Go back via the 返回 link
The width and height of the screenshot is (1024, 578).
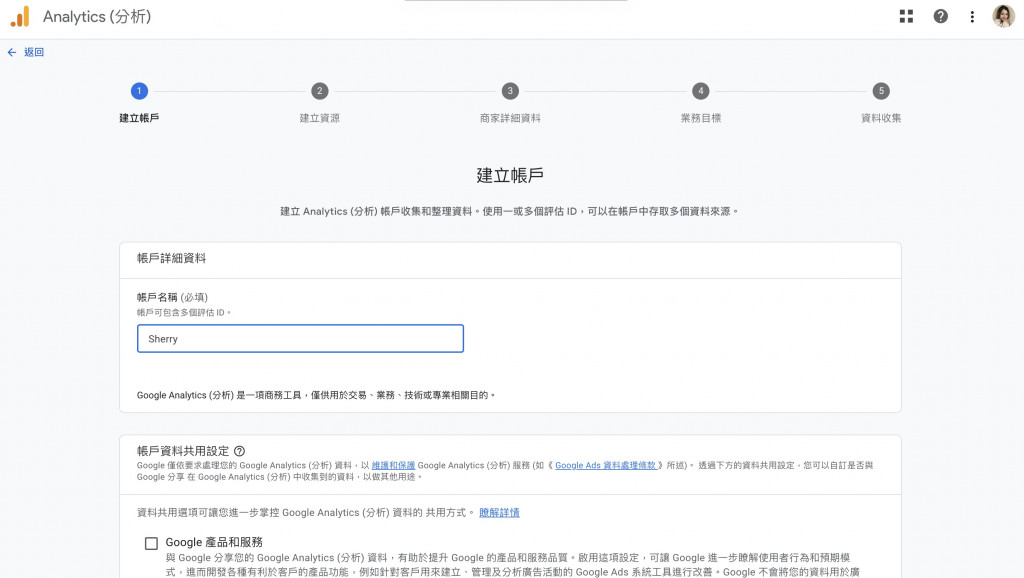34,52
